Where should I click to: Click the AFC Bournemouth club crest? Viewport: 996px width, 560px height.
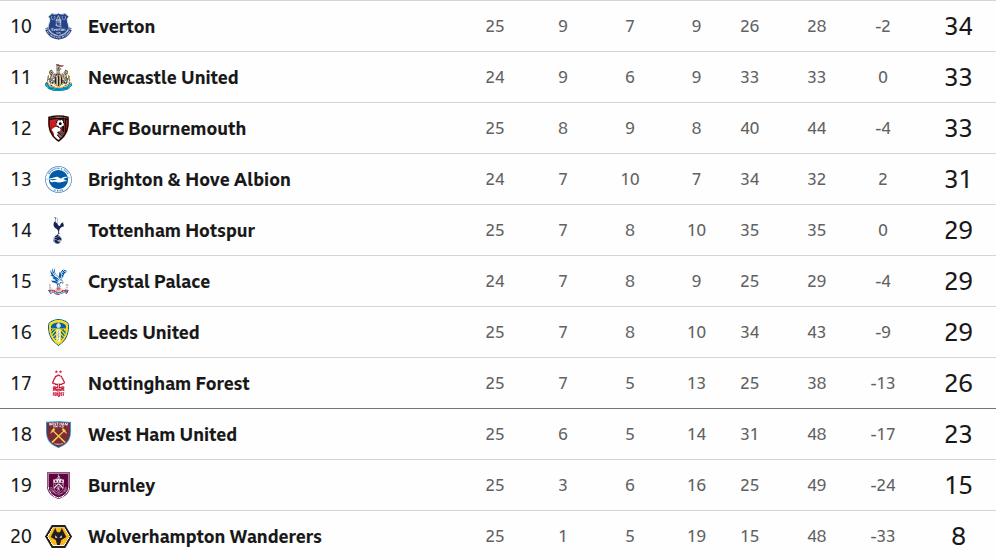click(x=59, y=129)
